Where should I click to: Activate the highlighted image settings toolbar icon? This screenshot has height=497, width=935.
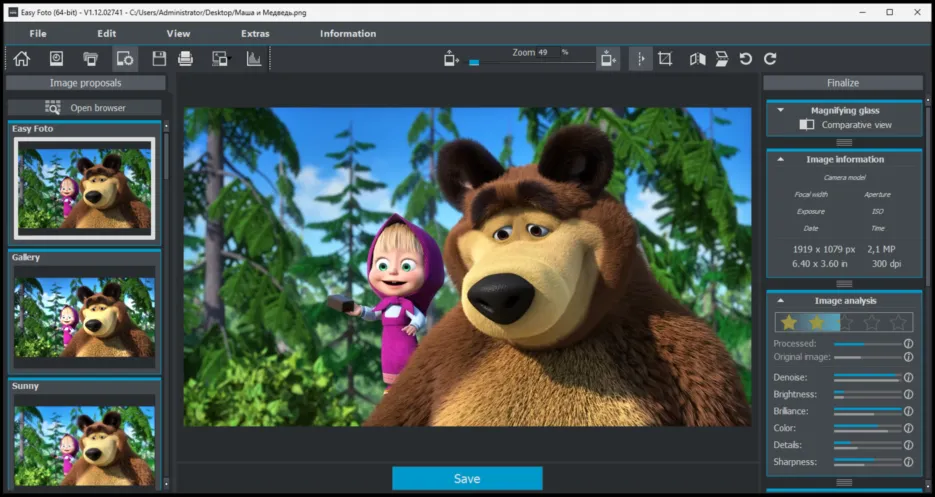(125, 58)
